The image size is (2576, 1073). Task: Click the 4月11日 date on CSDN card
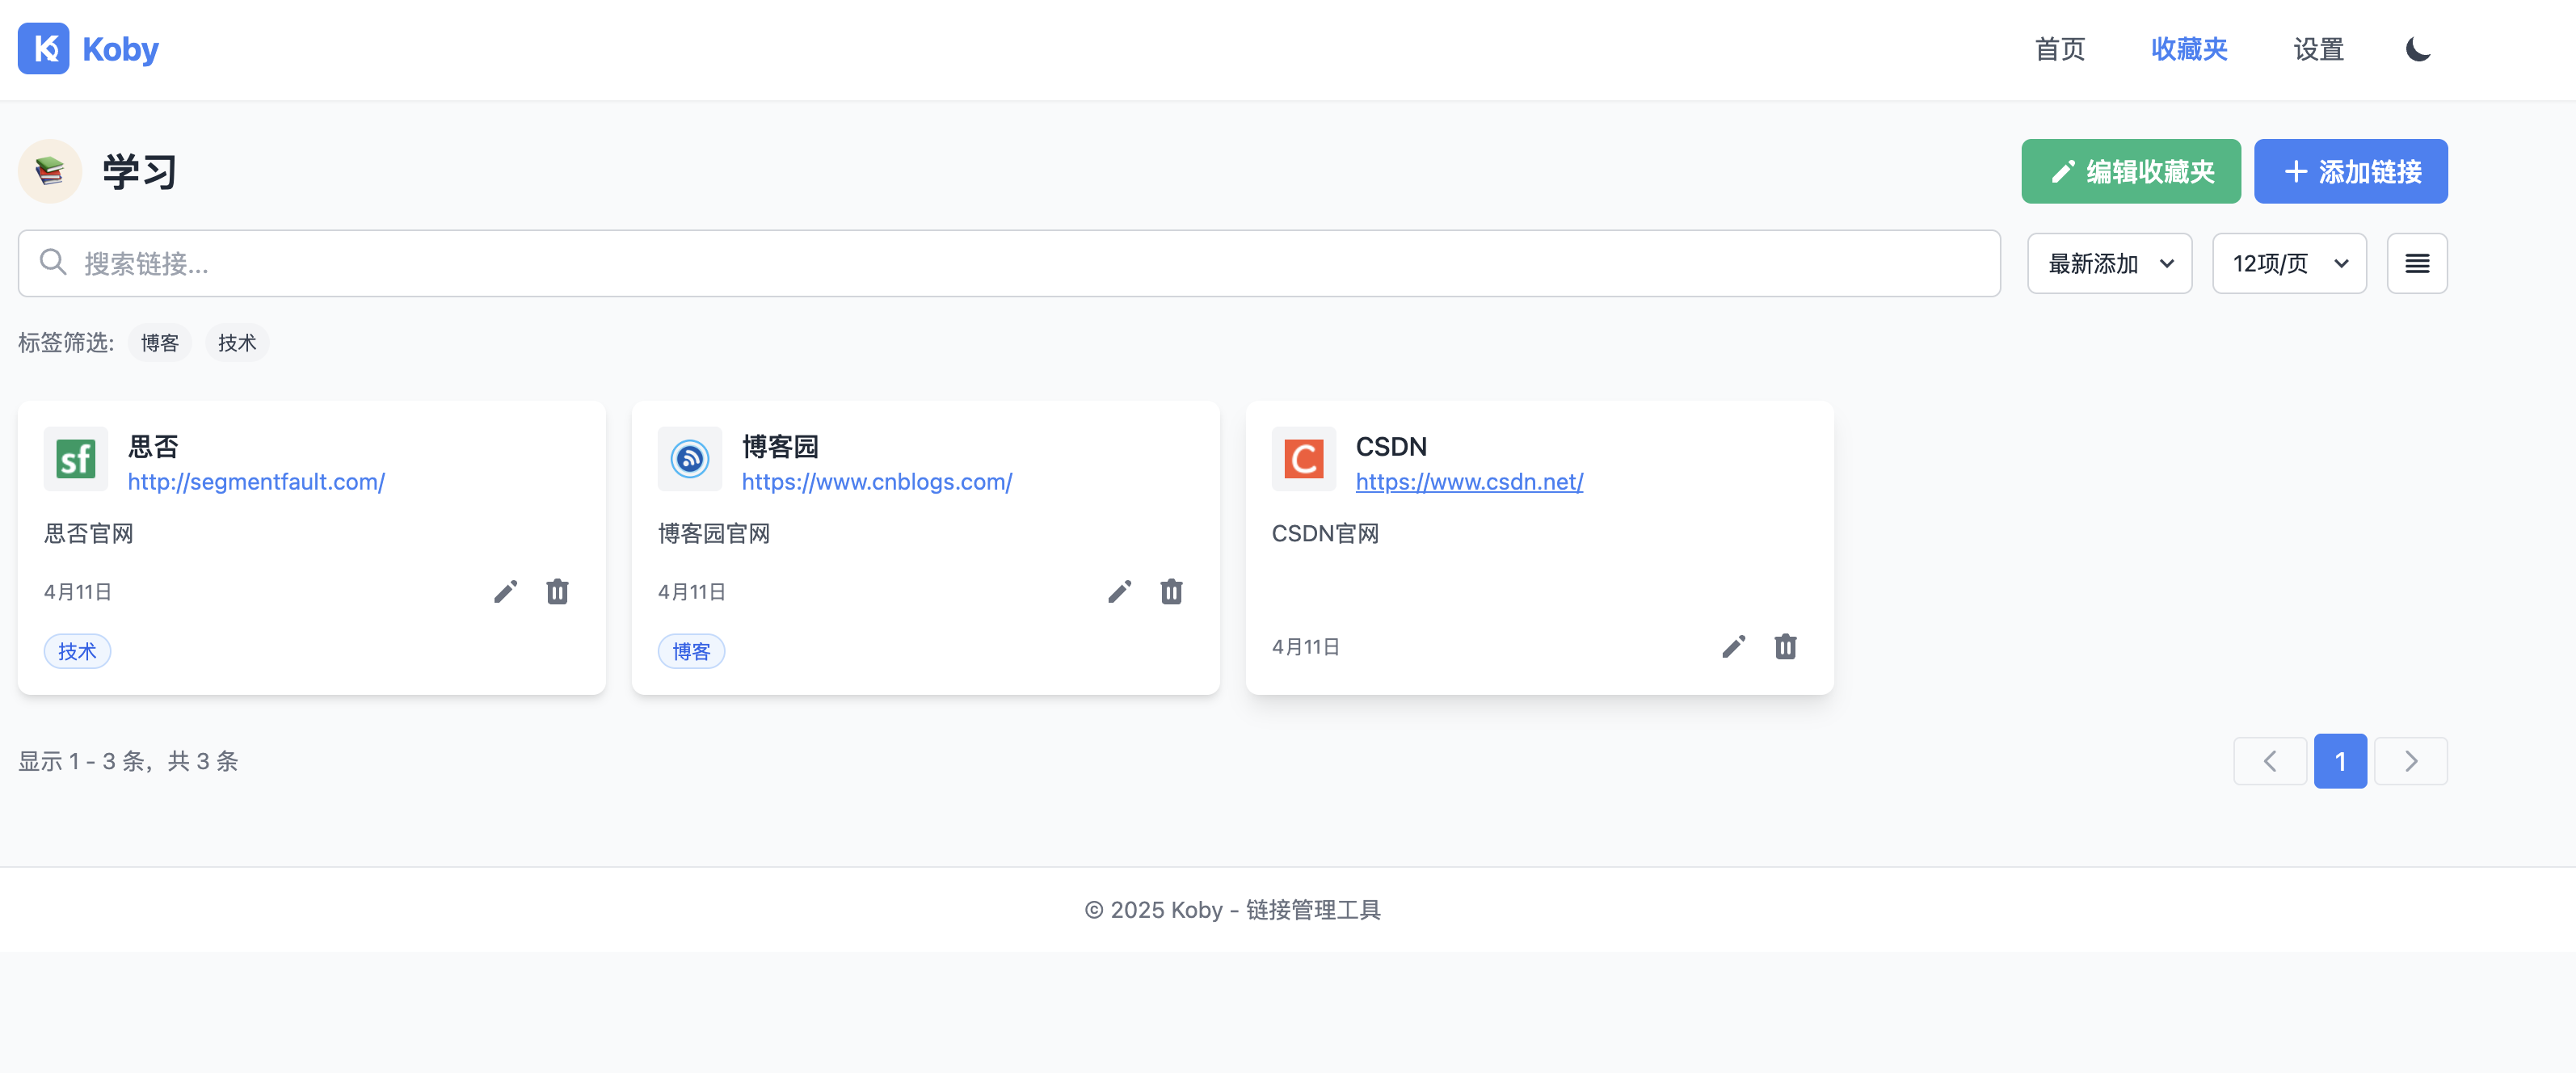[1305, 647]
